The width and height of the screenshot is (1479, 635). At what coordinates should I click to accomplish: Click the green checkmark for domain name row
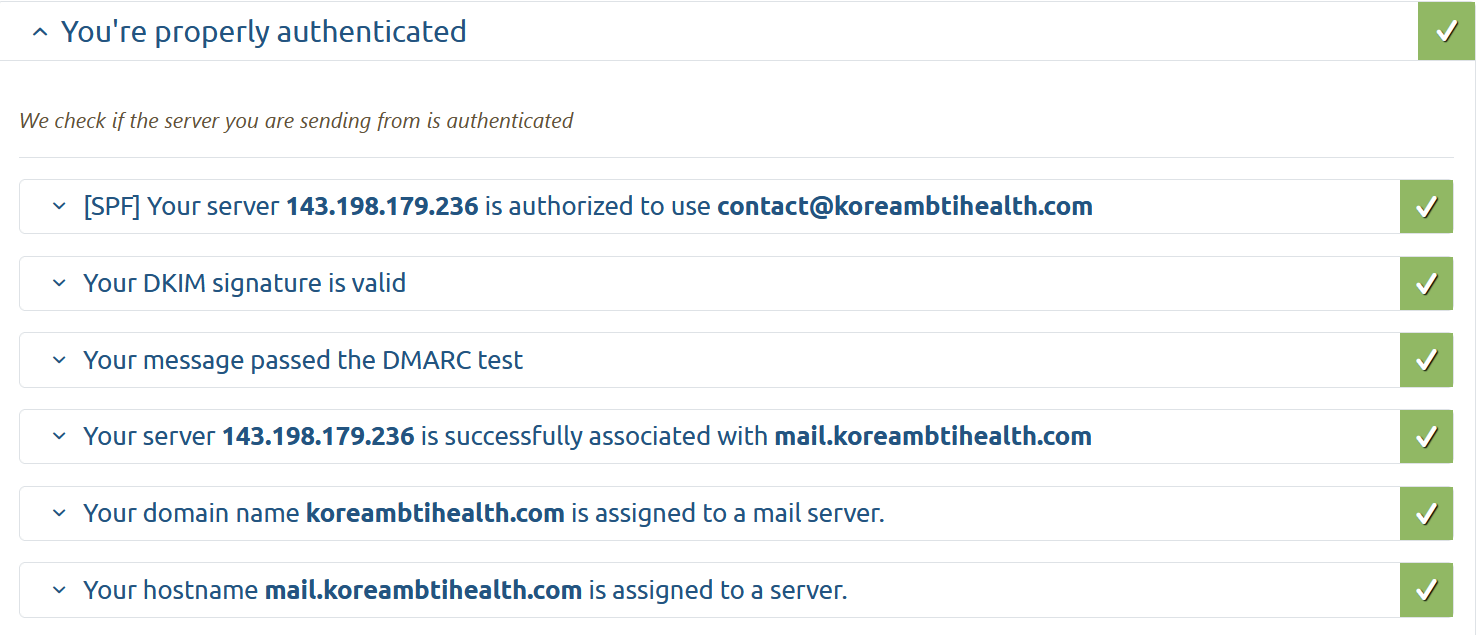(1426, 513)
